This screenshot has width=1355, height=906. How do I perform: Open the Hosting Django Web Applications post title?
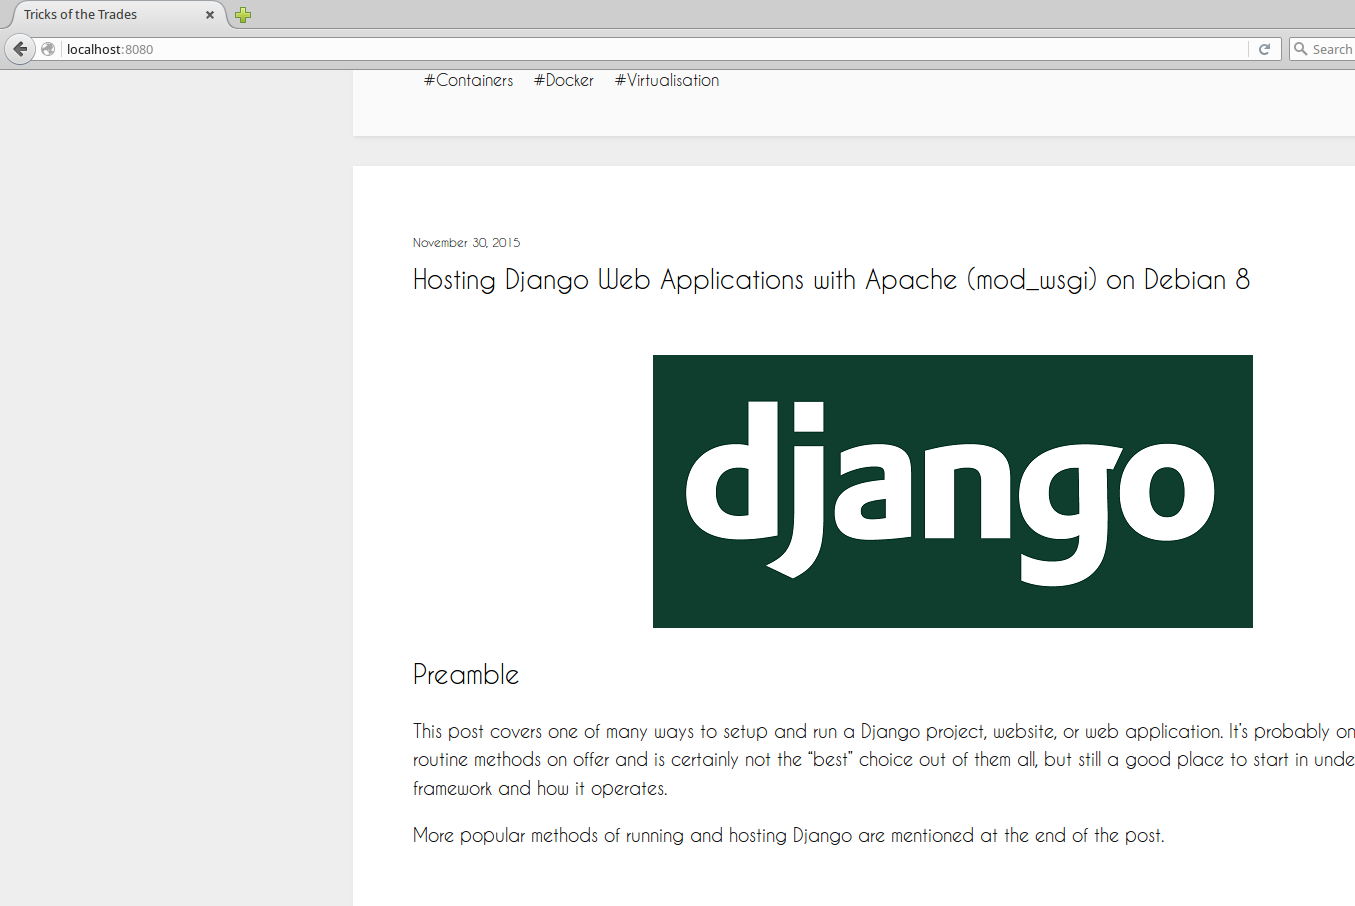(x=831, y=280)
